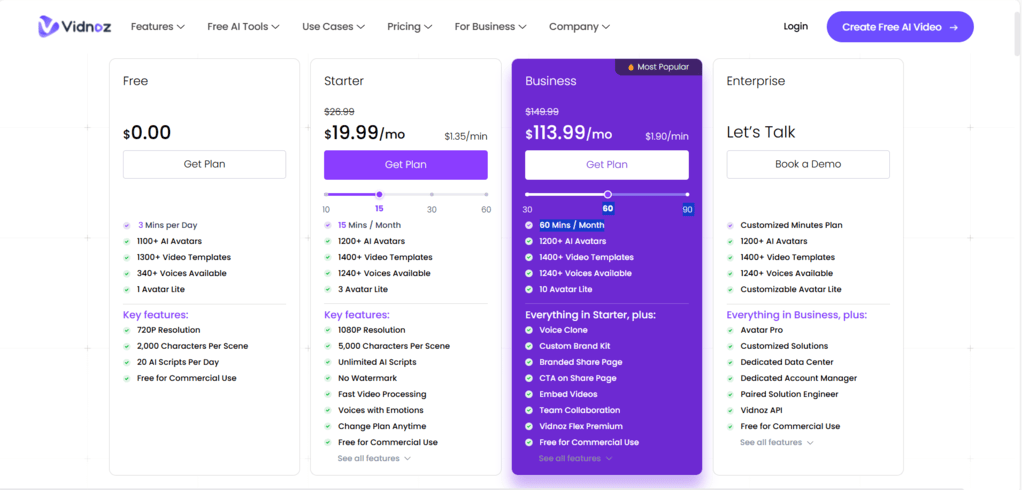Click checkmark beside Paired Solution Engineer
This screenshot has width=1022, height=490.
pos(731,394)
